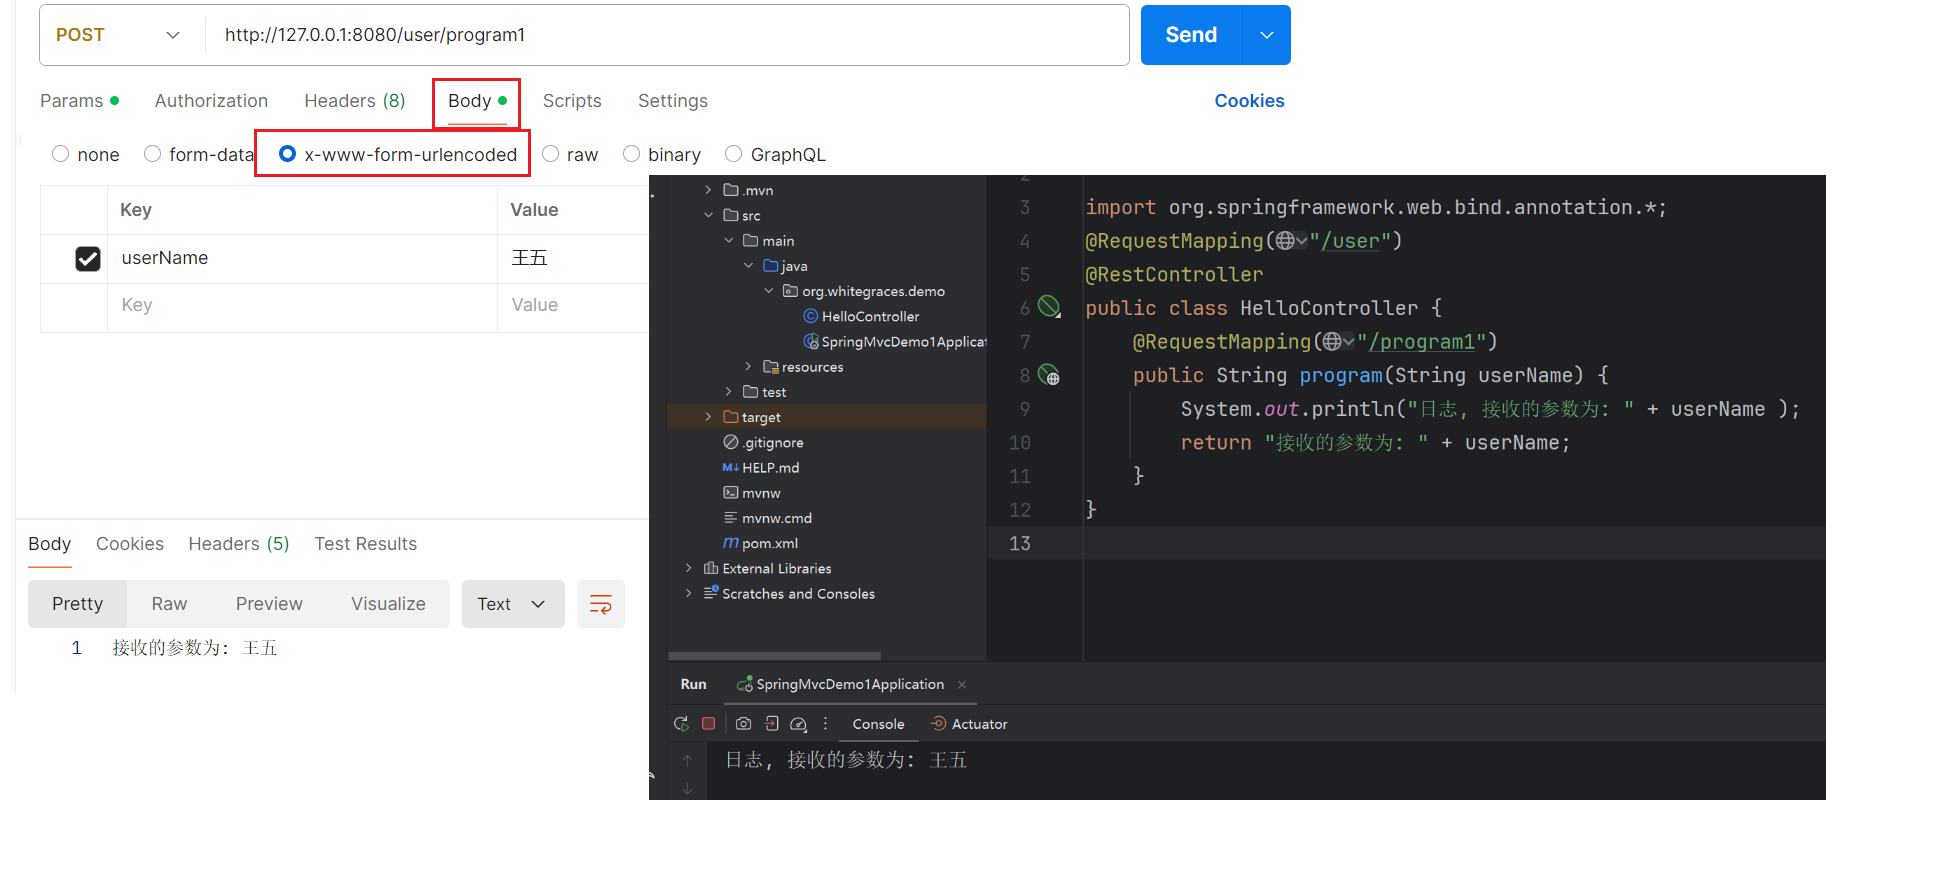
Task: Click the HelloController class icon
Action: pyautogui.click(x=811, y=316)
